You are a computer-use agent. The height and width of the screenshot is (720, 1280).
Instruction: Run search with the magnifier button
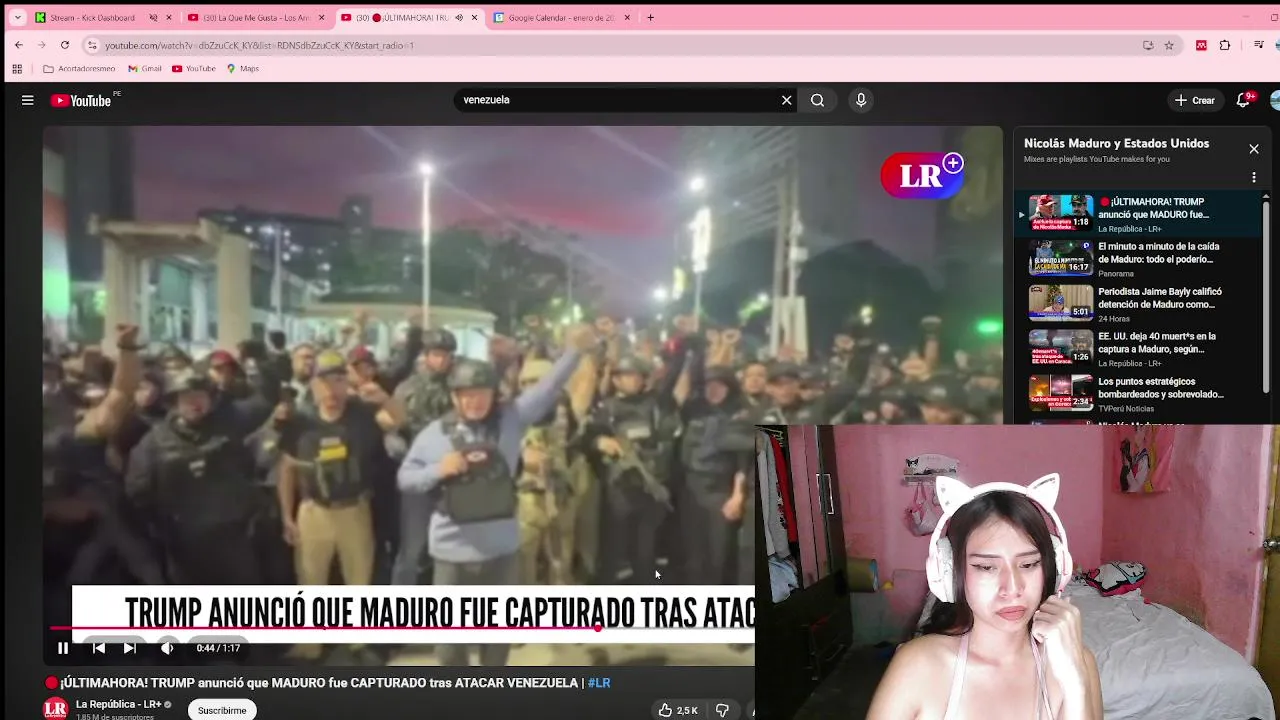pyautogui.click(x=817, y=100)
